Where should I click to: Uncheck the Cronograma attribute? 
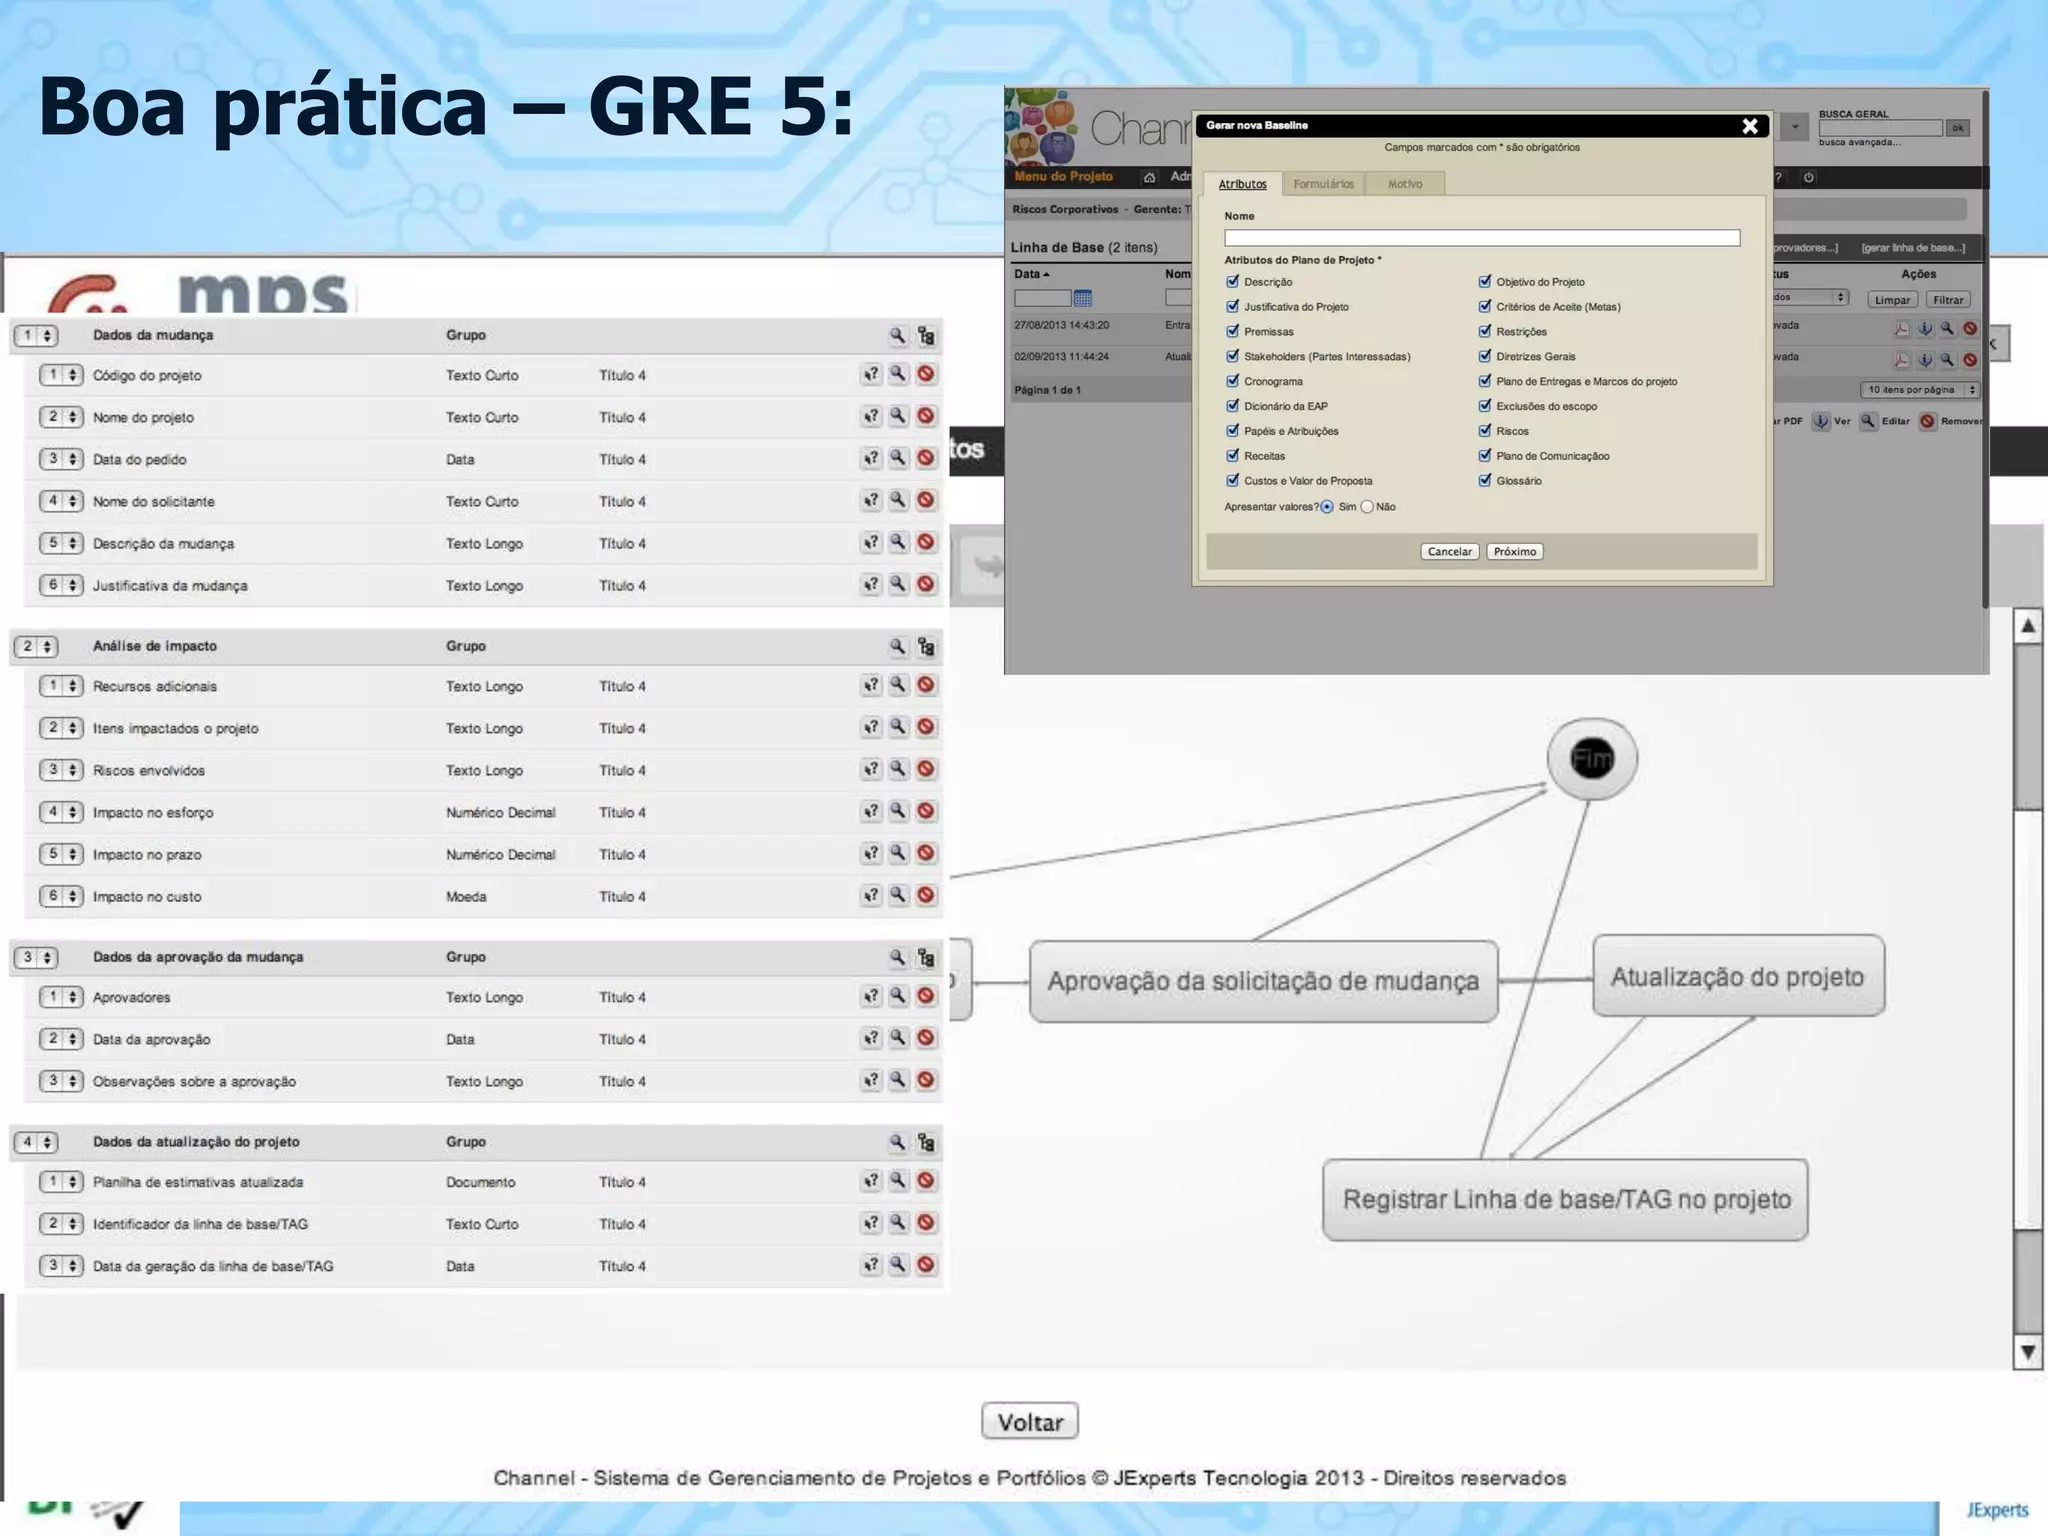(1233, 381)
